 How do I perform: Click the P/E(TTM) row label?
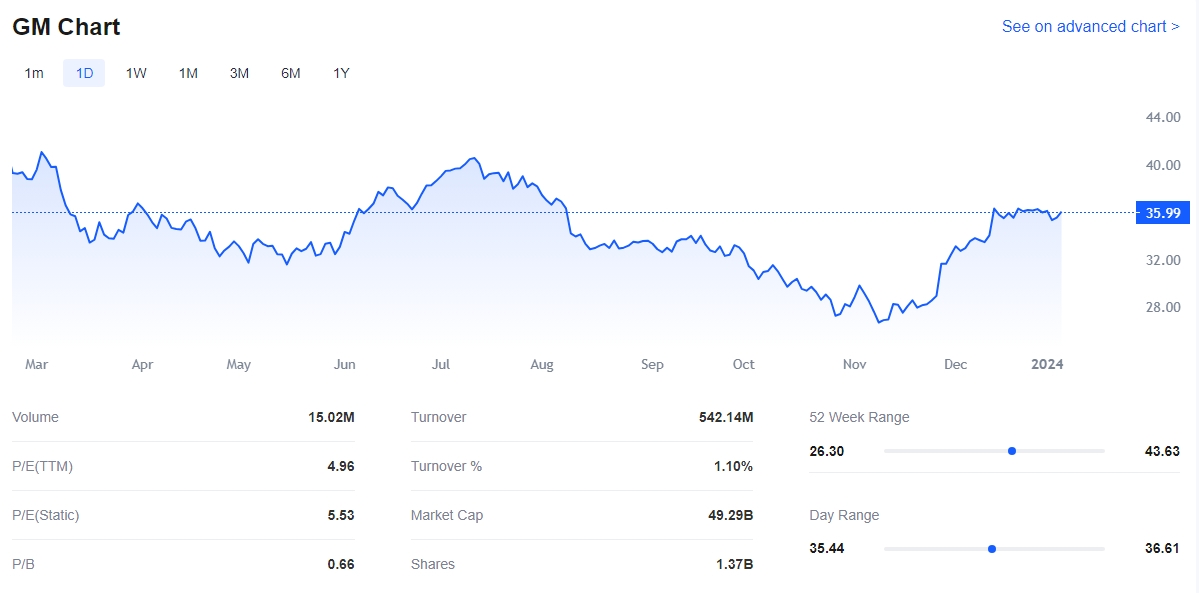click(42, 466)
